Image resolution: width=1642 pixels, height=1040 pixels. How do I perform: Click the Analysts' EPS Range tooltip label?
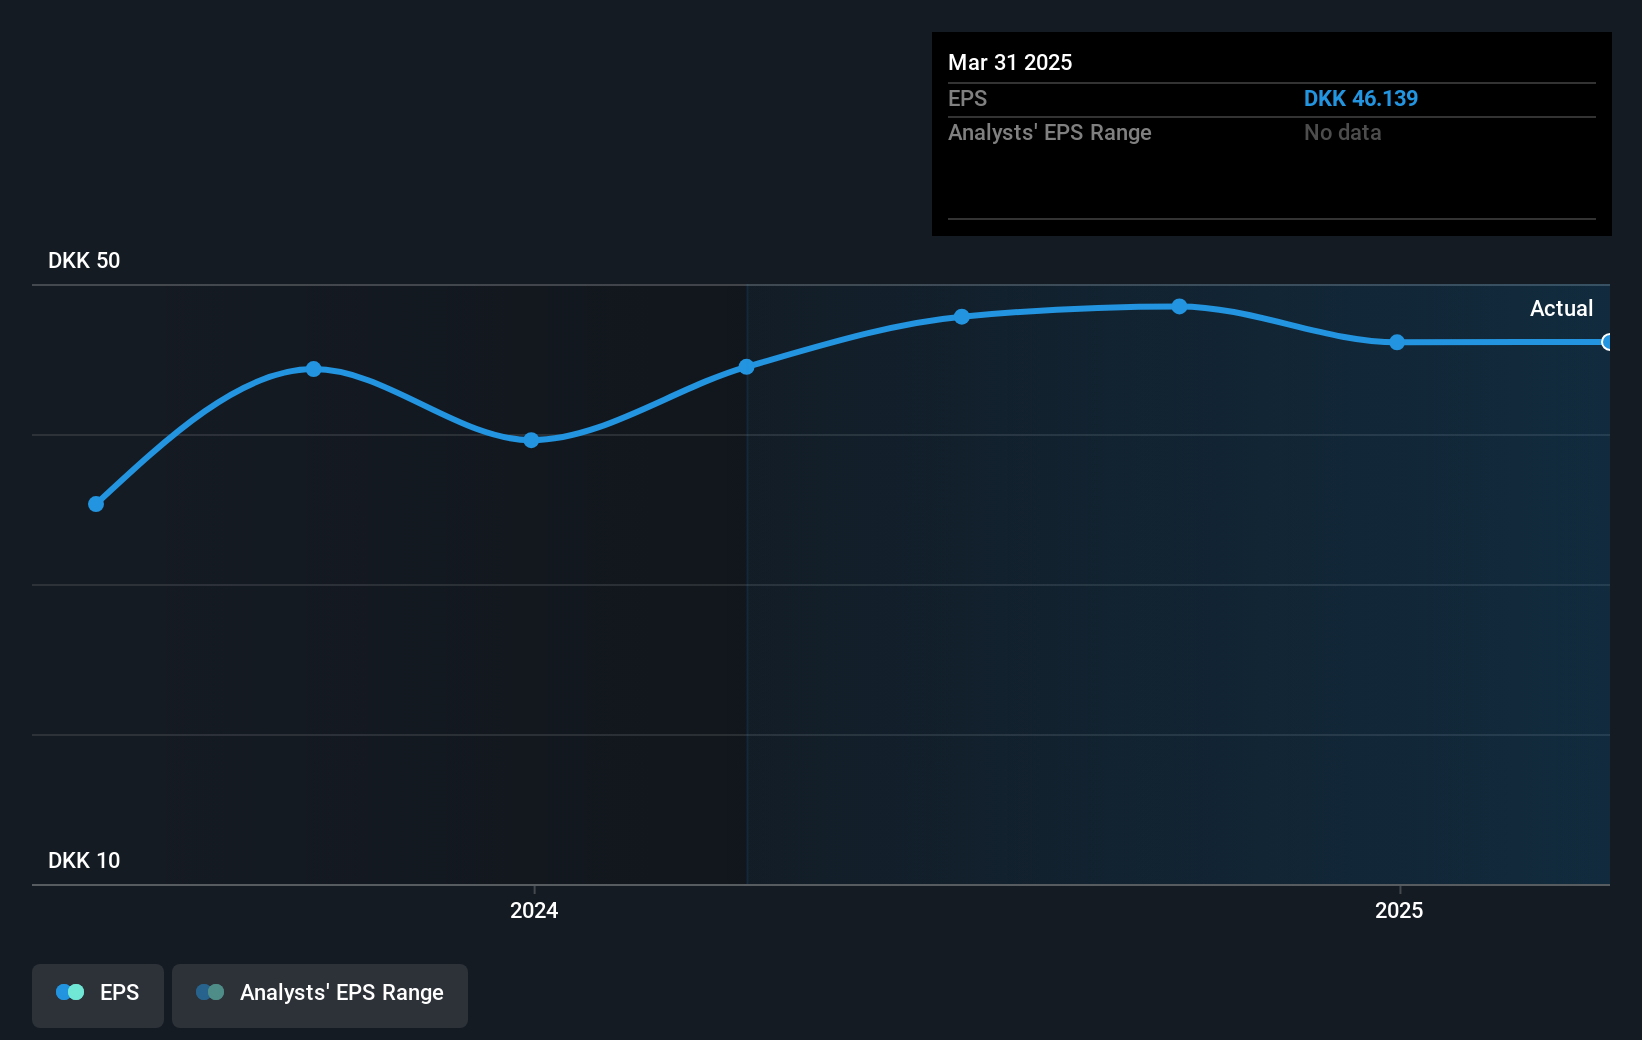point(1050,133)
